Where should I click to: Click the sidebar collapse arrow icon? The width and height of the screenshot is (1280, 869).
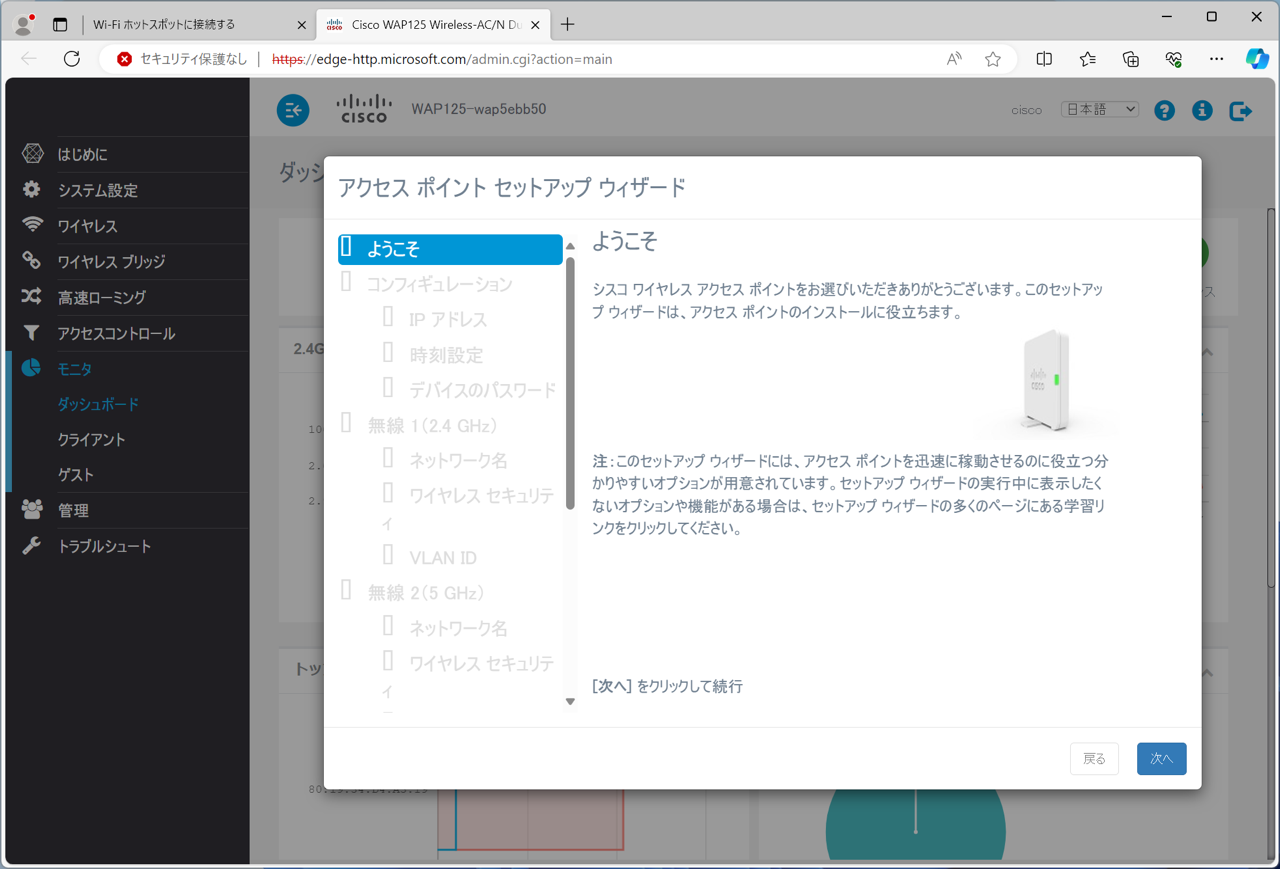[293, 110]
